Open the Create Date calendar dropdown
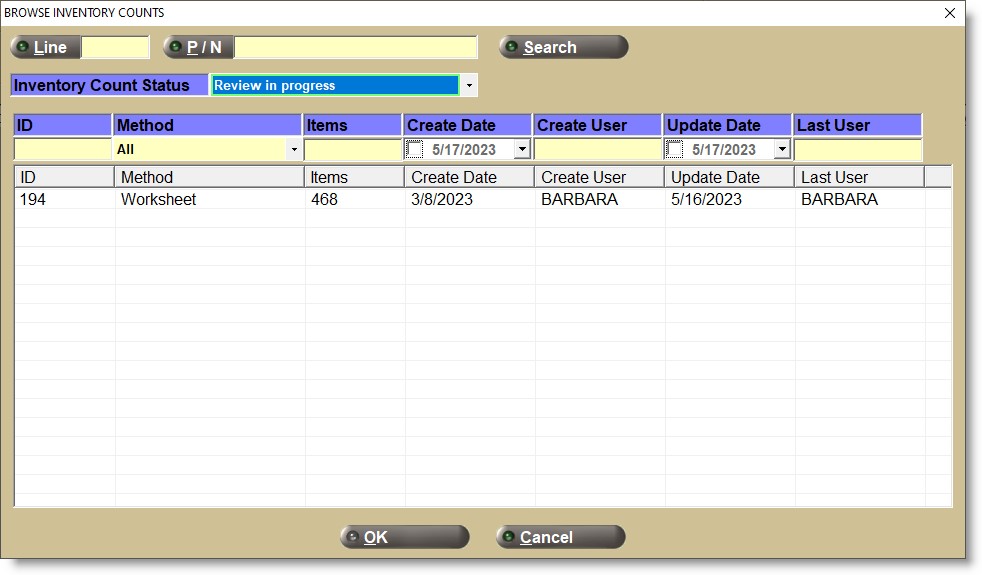 coord(521,150)
